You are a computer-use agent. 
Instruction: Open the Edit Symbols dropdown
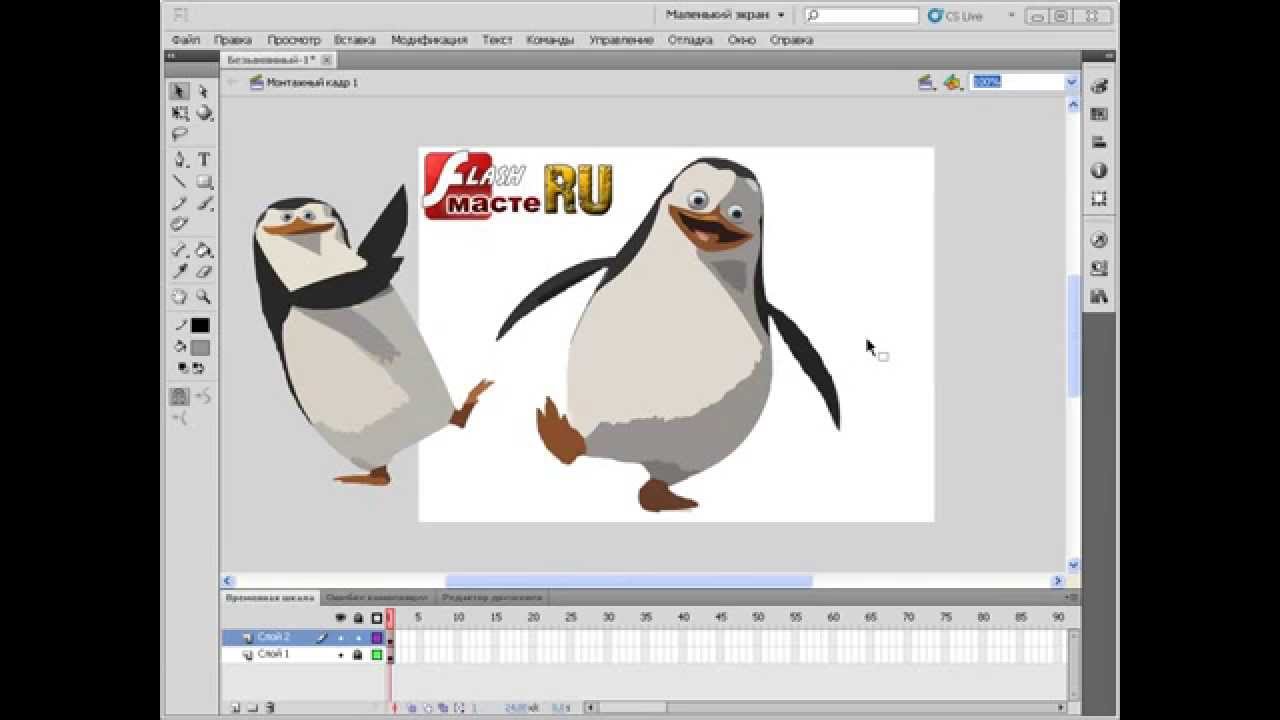coord(952,82)
